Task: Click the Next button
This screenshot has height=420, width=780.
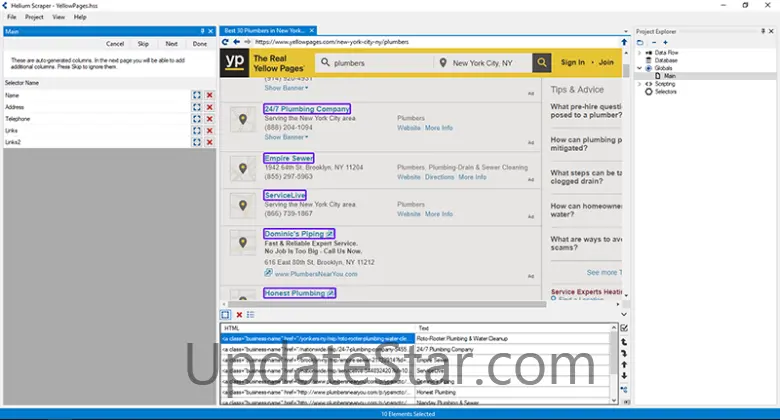Action: [172, 44]
